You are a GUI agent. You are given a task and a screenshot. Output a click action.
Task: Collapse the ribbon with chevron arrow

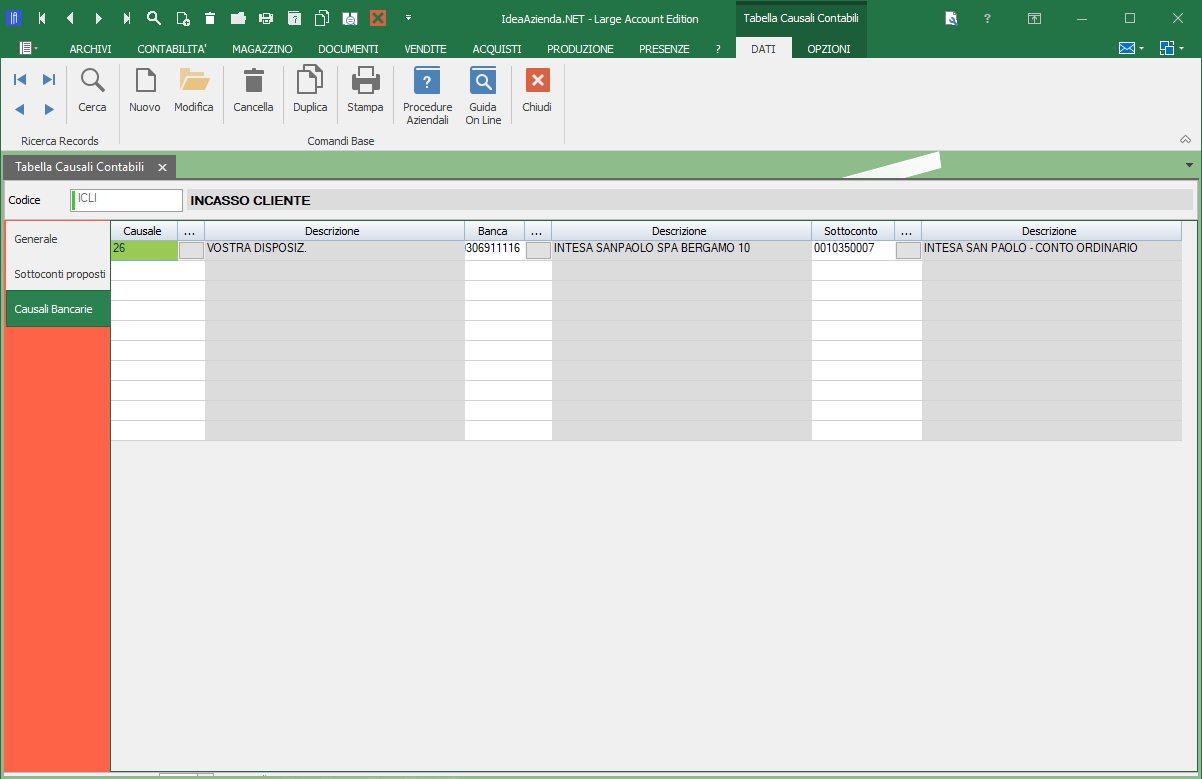coord(1186,140)
